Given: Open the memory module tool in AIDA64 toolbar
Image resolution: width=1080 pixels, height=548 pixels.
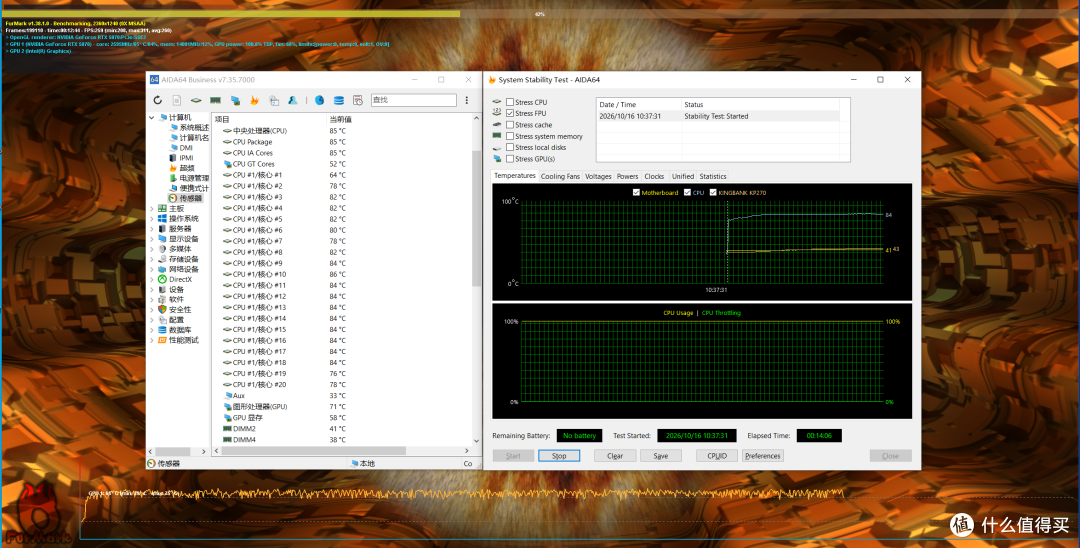Looking at the screenshot, I should tap(216, 101).
